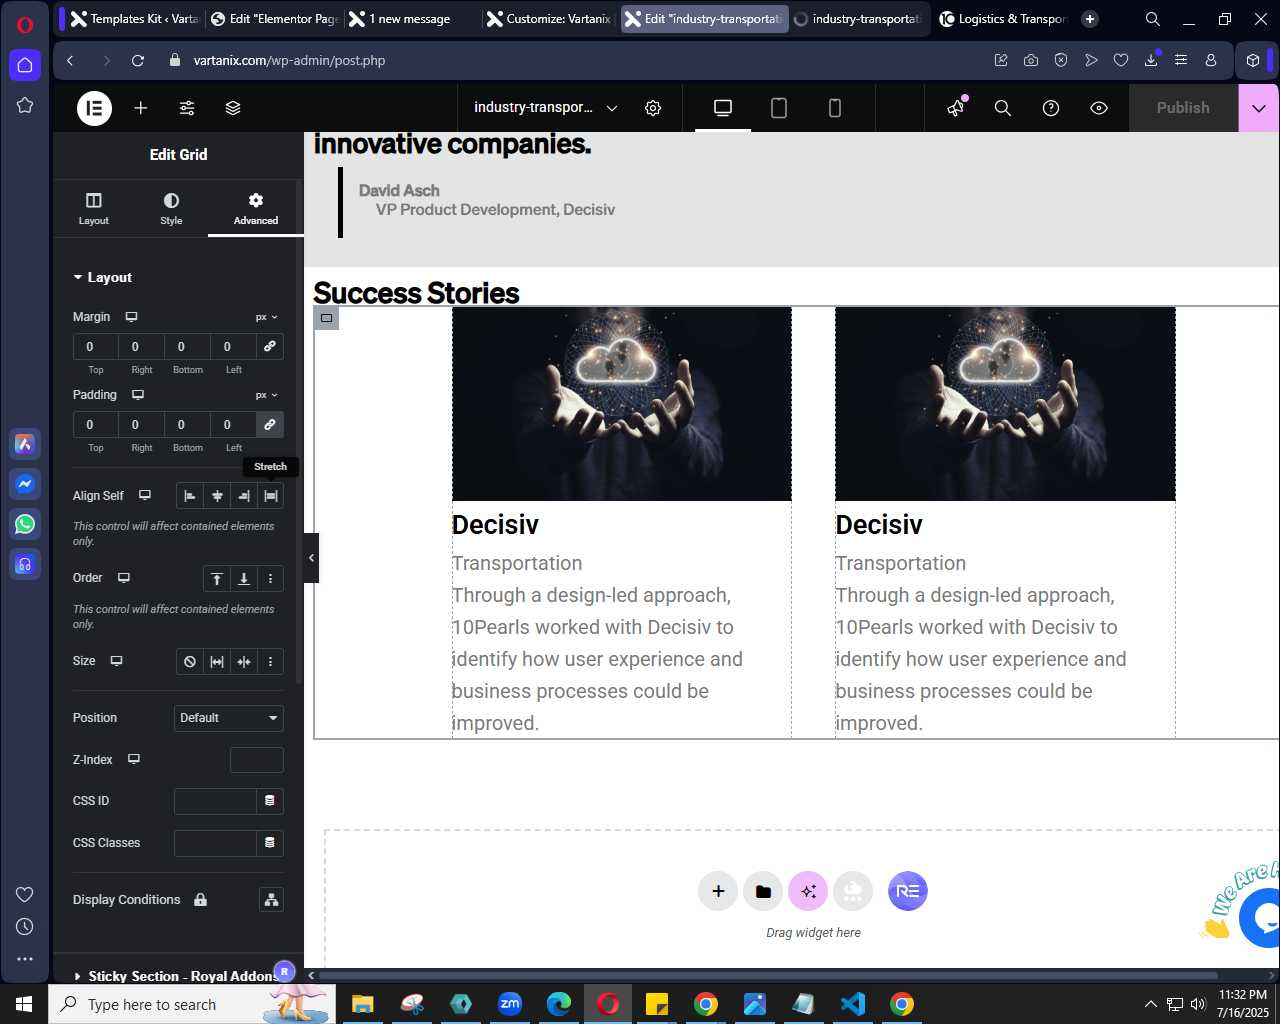
Task: Open the industry-transpor document dropdown
Action: point(545,108)
